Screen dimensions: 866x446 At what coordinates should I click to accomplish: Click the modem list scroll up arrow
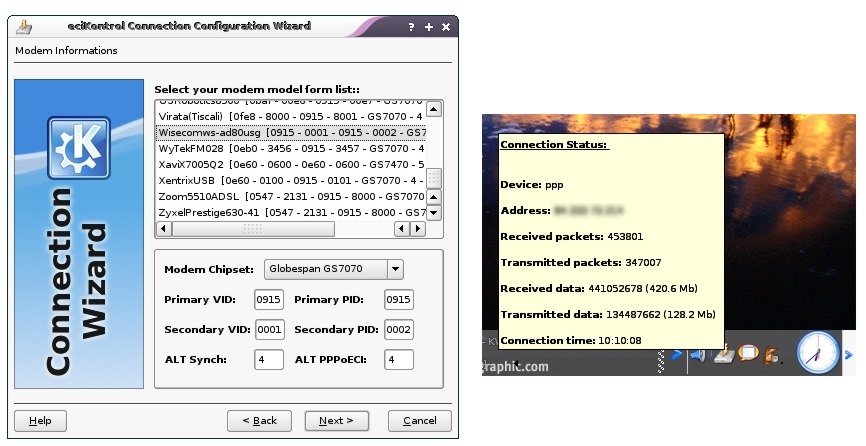tap(434, 109)
